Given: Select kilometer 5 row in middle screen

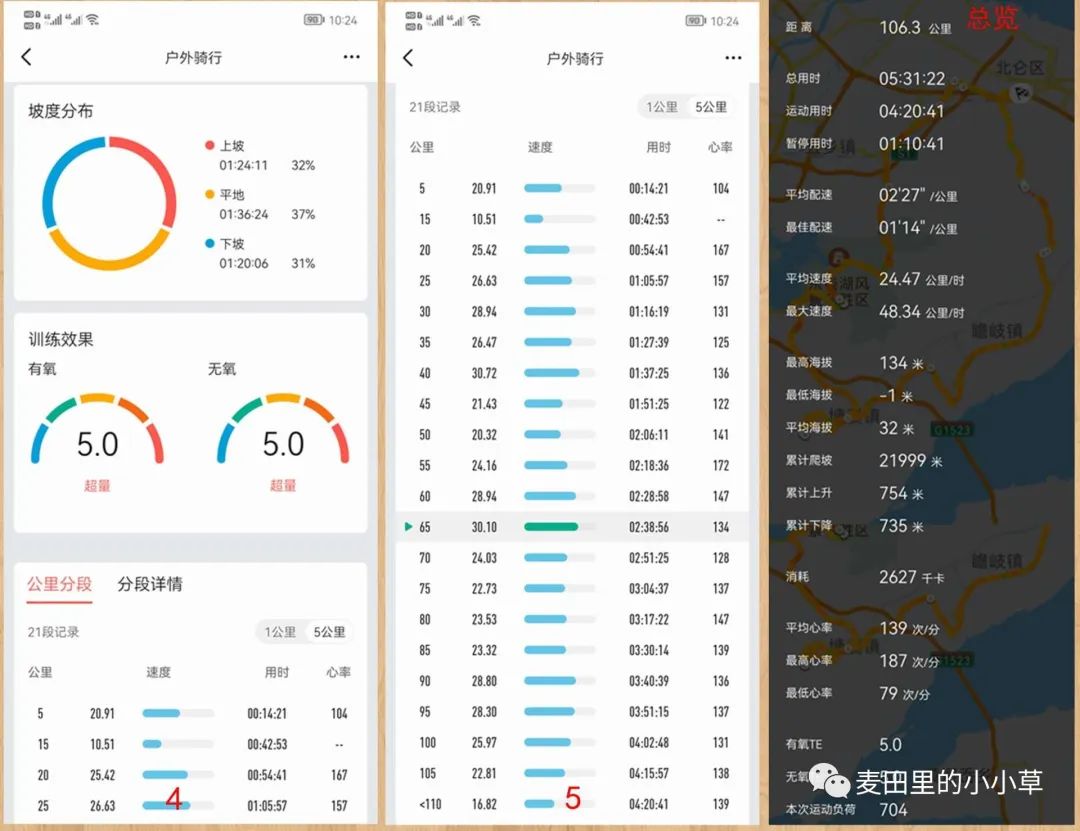Looking at the screenshot, I should coord(572,188).
